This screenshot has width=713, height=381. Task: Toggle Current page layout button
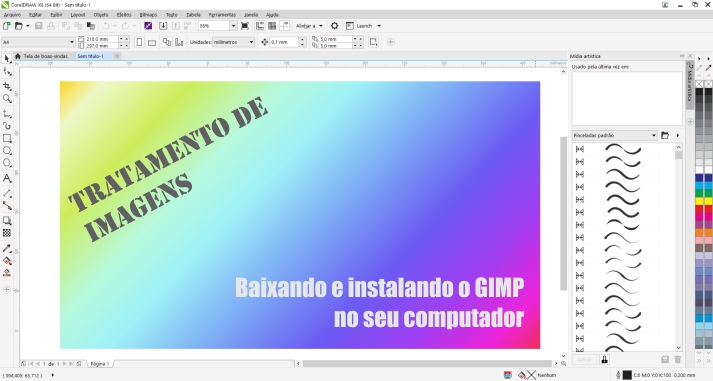pyautogui.click(x=179, y=42)
